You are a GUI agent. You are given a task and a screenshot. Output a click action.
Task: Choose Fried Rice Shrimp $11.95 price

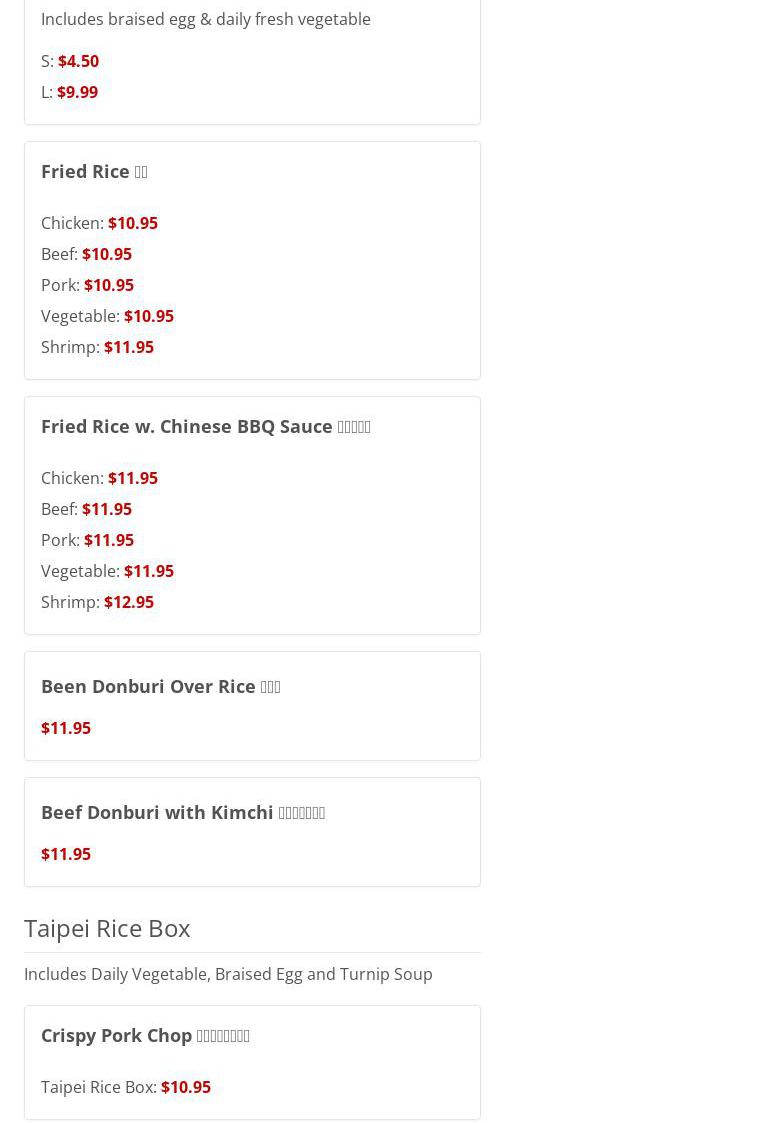click(128, 347)
